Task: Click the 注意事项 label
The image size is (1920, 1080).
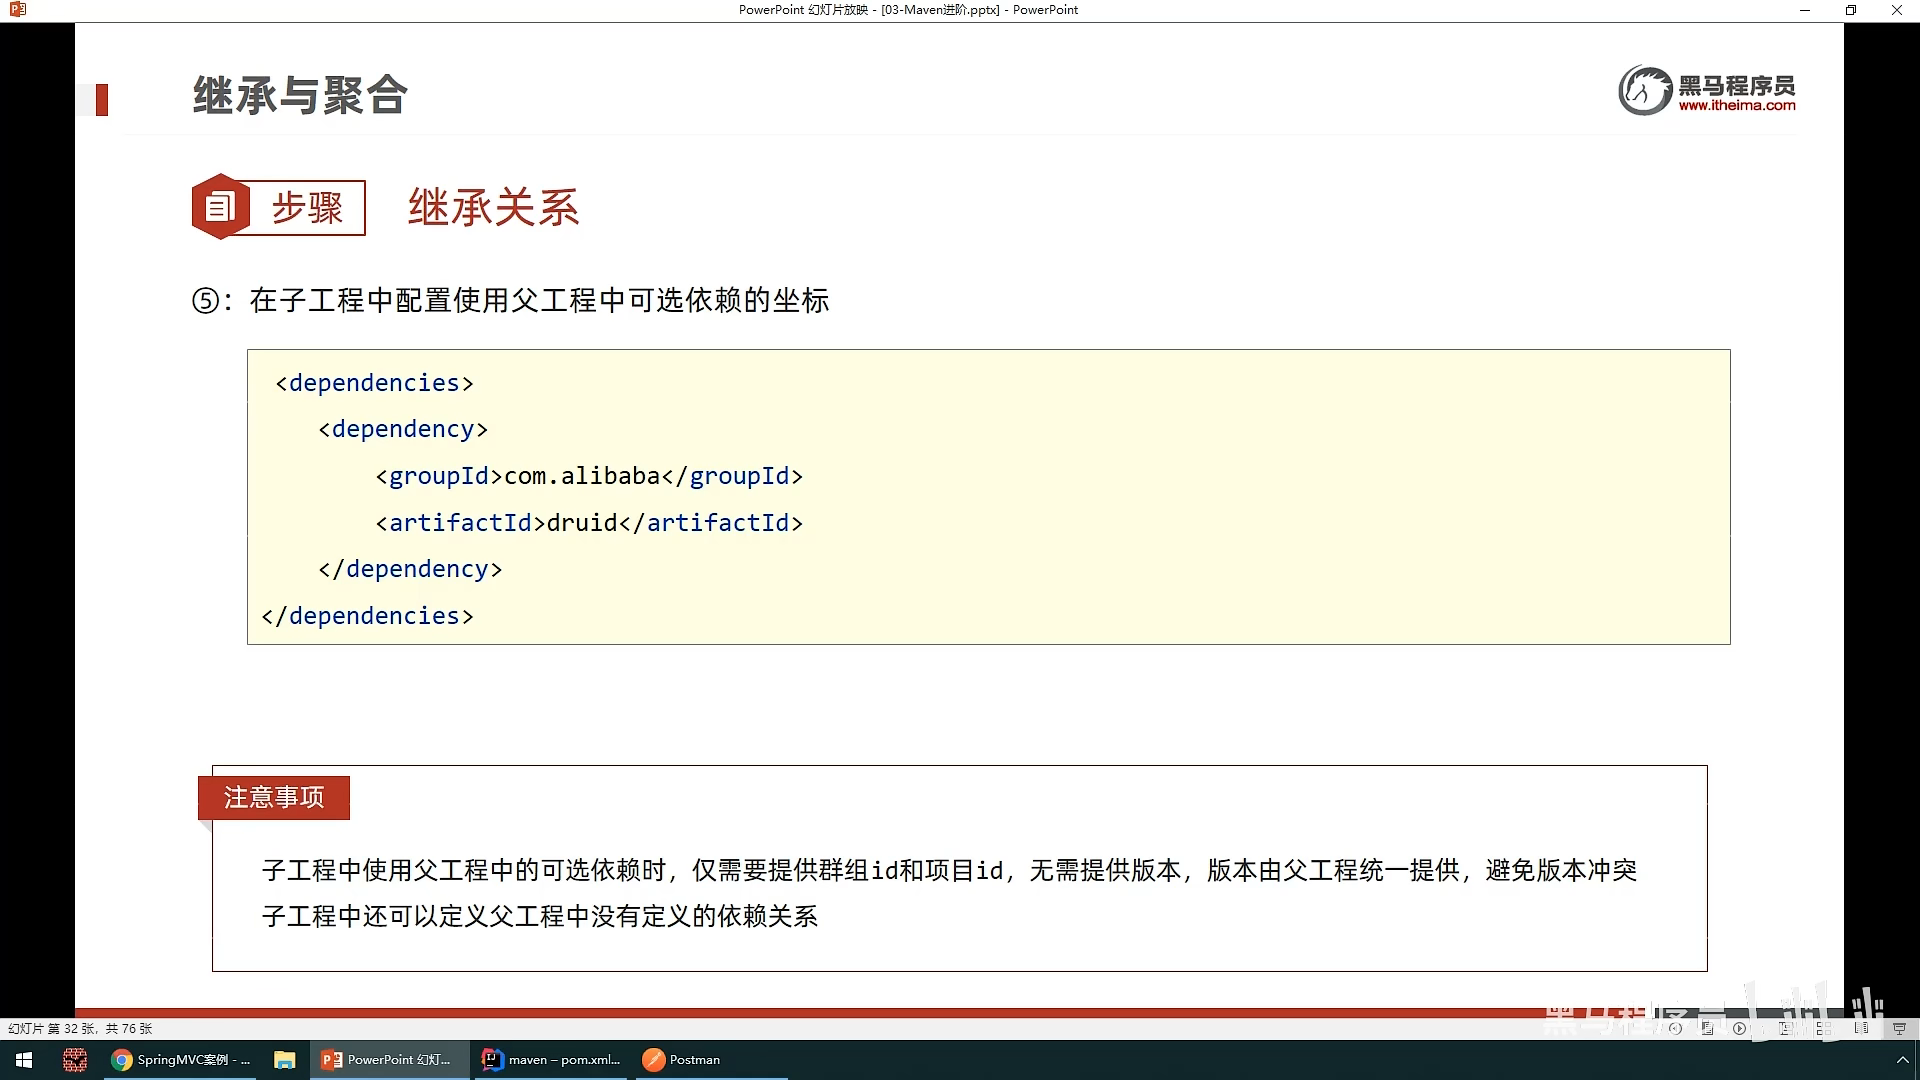Action: [x=274, y=797]
